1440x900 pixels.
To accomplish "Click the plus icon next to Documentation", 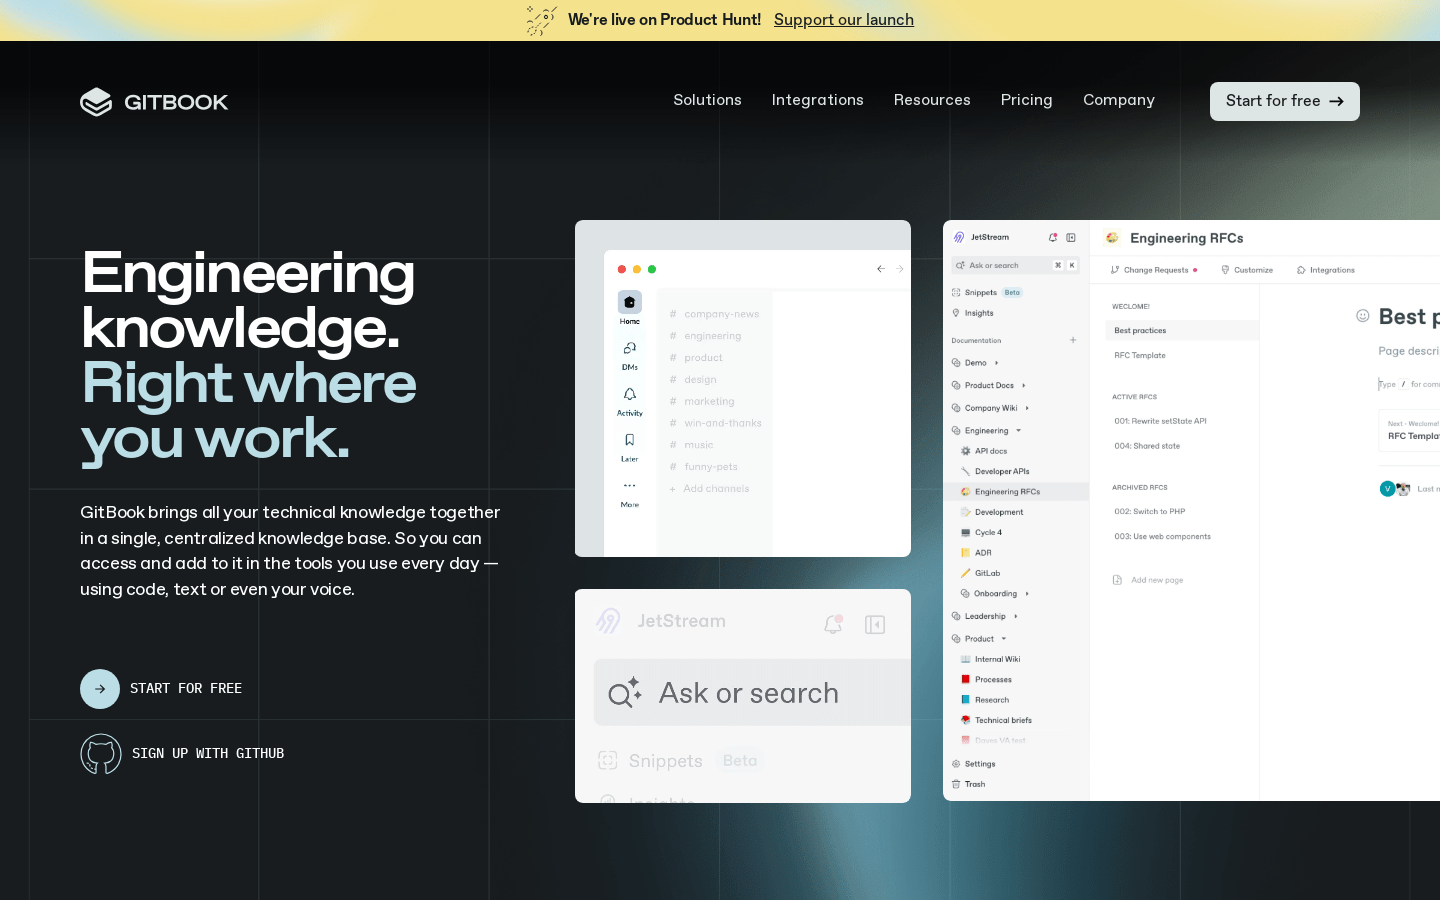I will point(1073,340).
